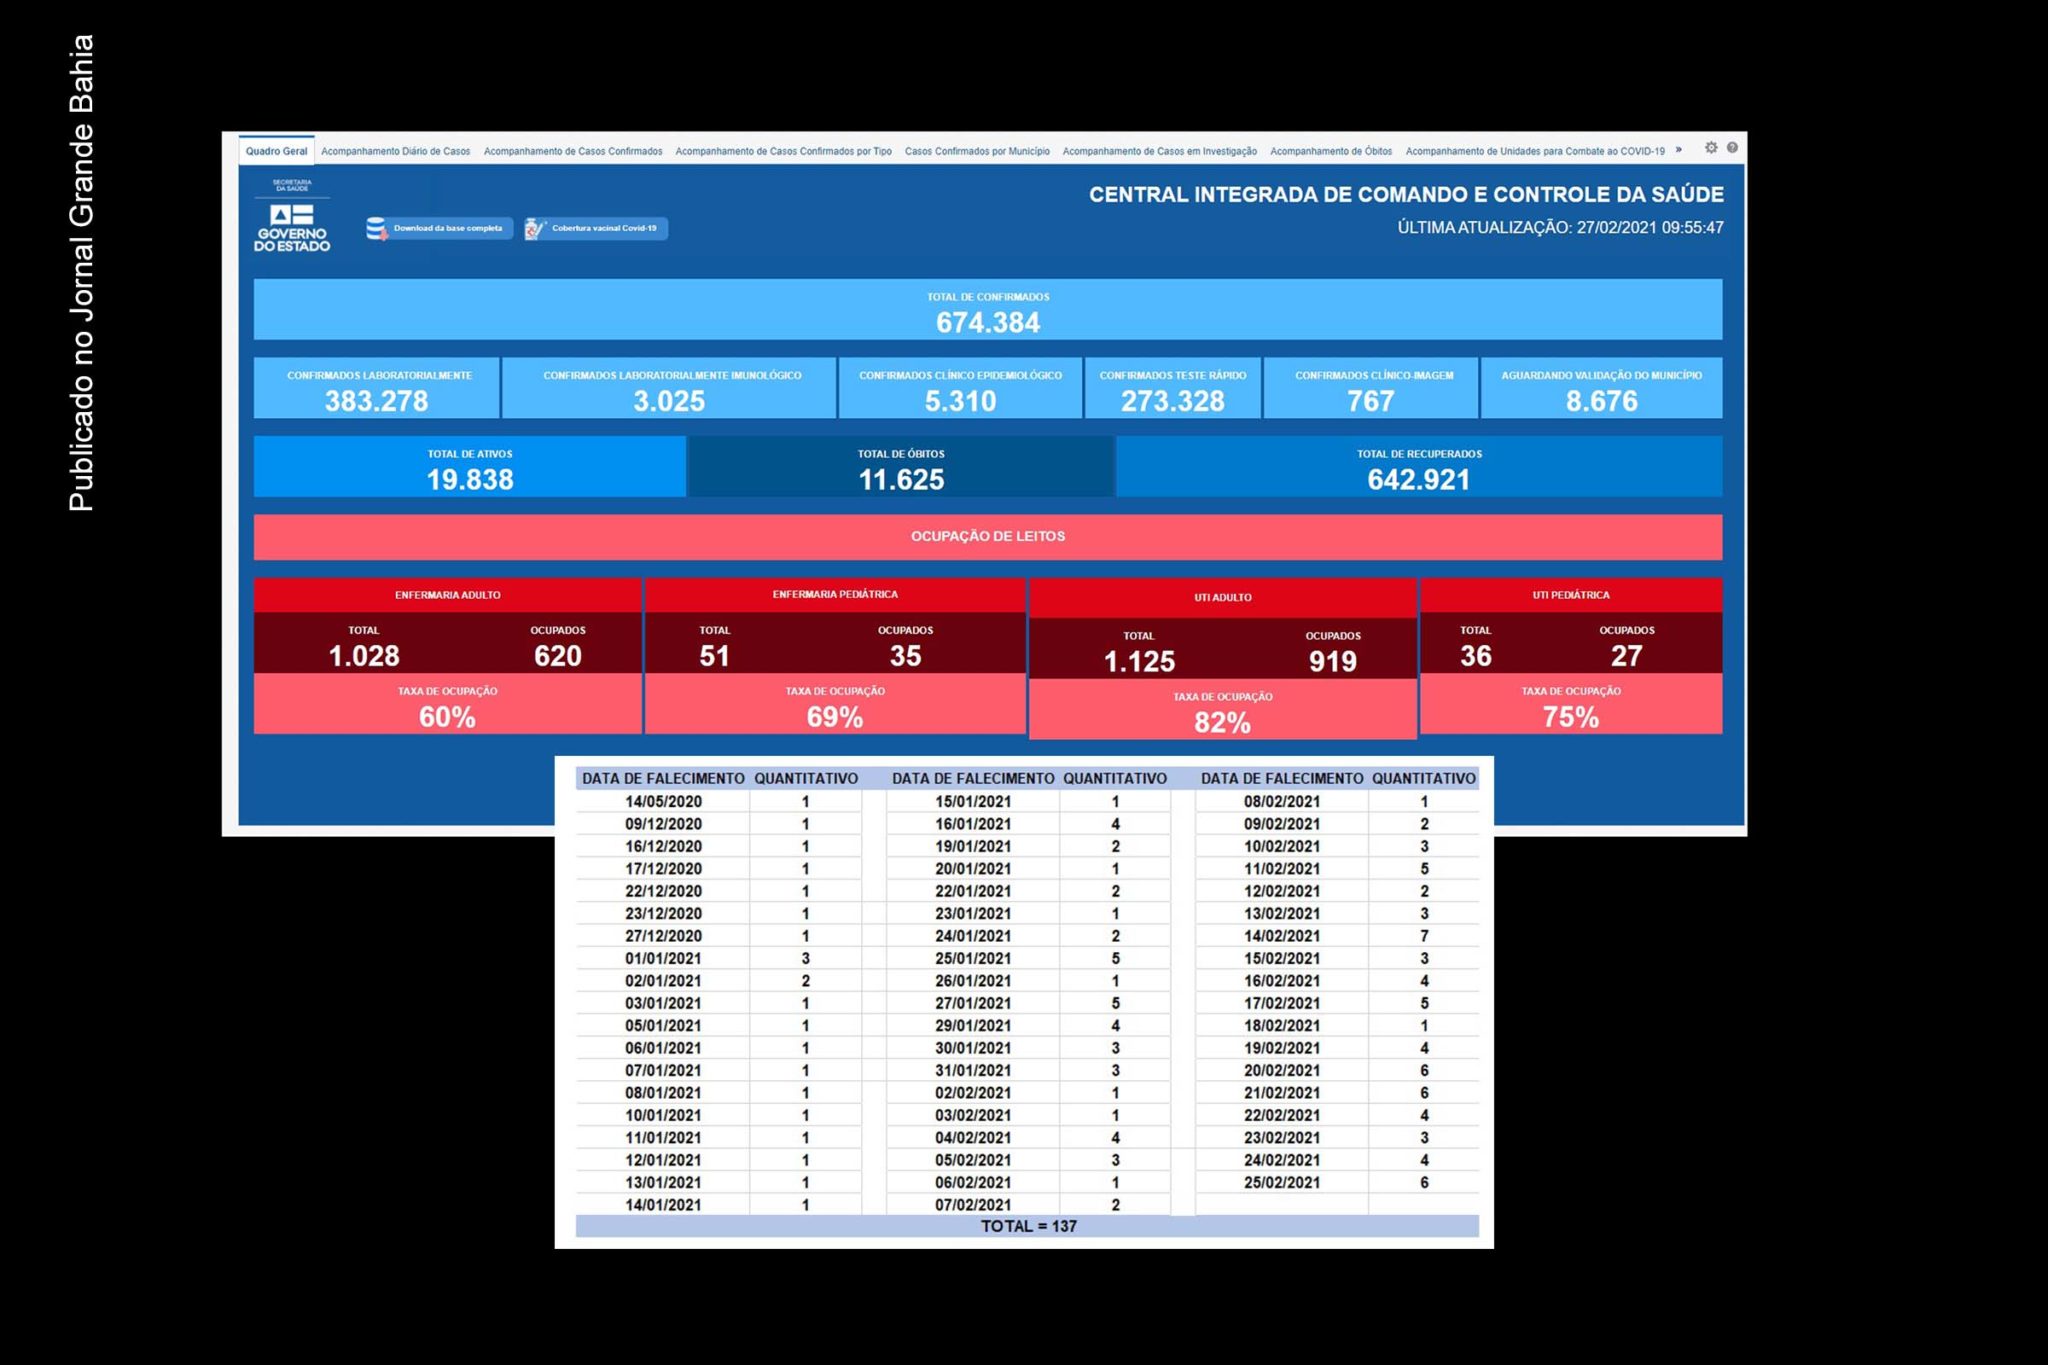Image resolution: width=2048 pixels, height=1365 pixels.
Task: Click the help question mark icon
Action: [1732, 148]
